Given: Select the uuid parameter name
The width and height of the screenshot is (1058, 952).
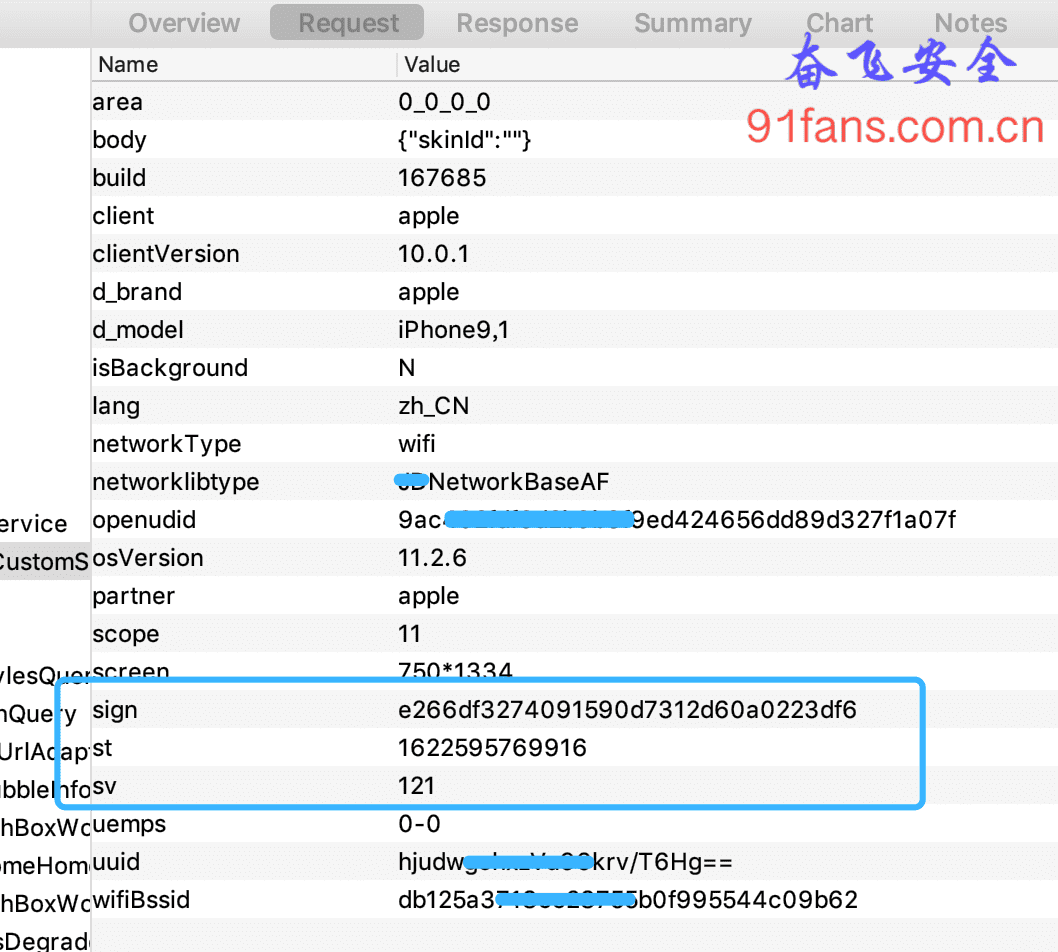Looking at the screenshot, I should [x=116, y=862].
